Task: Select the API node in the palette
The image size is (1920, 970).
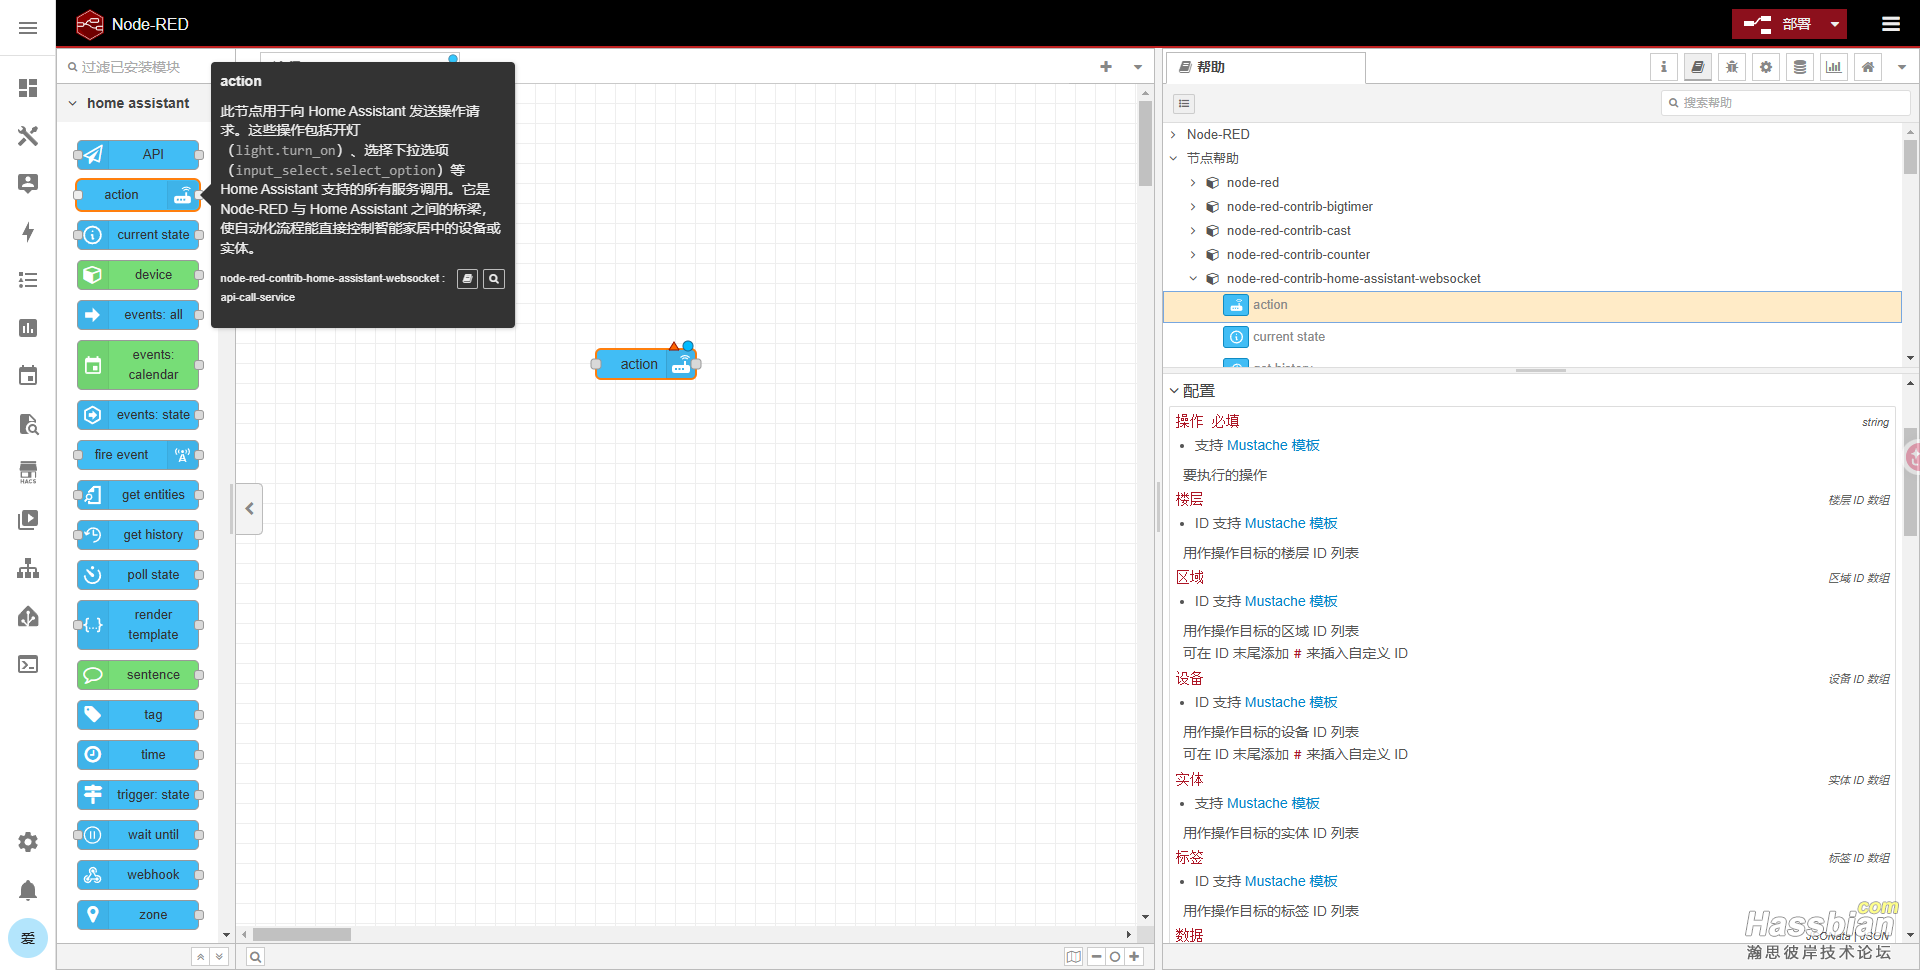Action: tap(138, 154)
